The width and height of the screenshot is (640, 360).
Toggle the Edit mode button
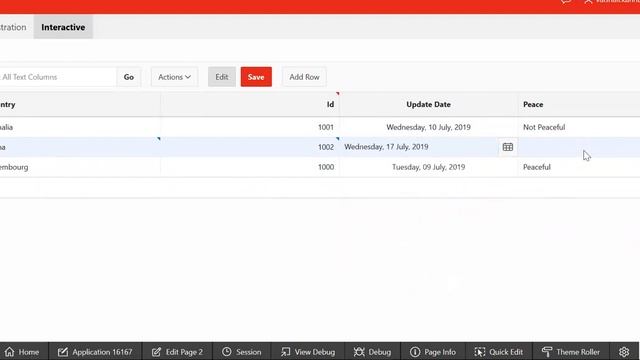(x=222, y=77)
